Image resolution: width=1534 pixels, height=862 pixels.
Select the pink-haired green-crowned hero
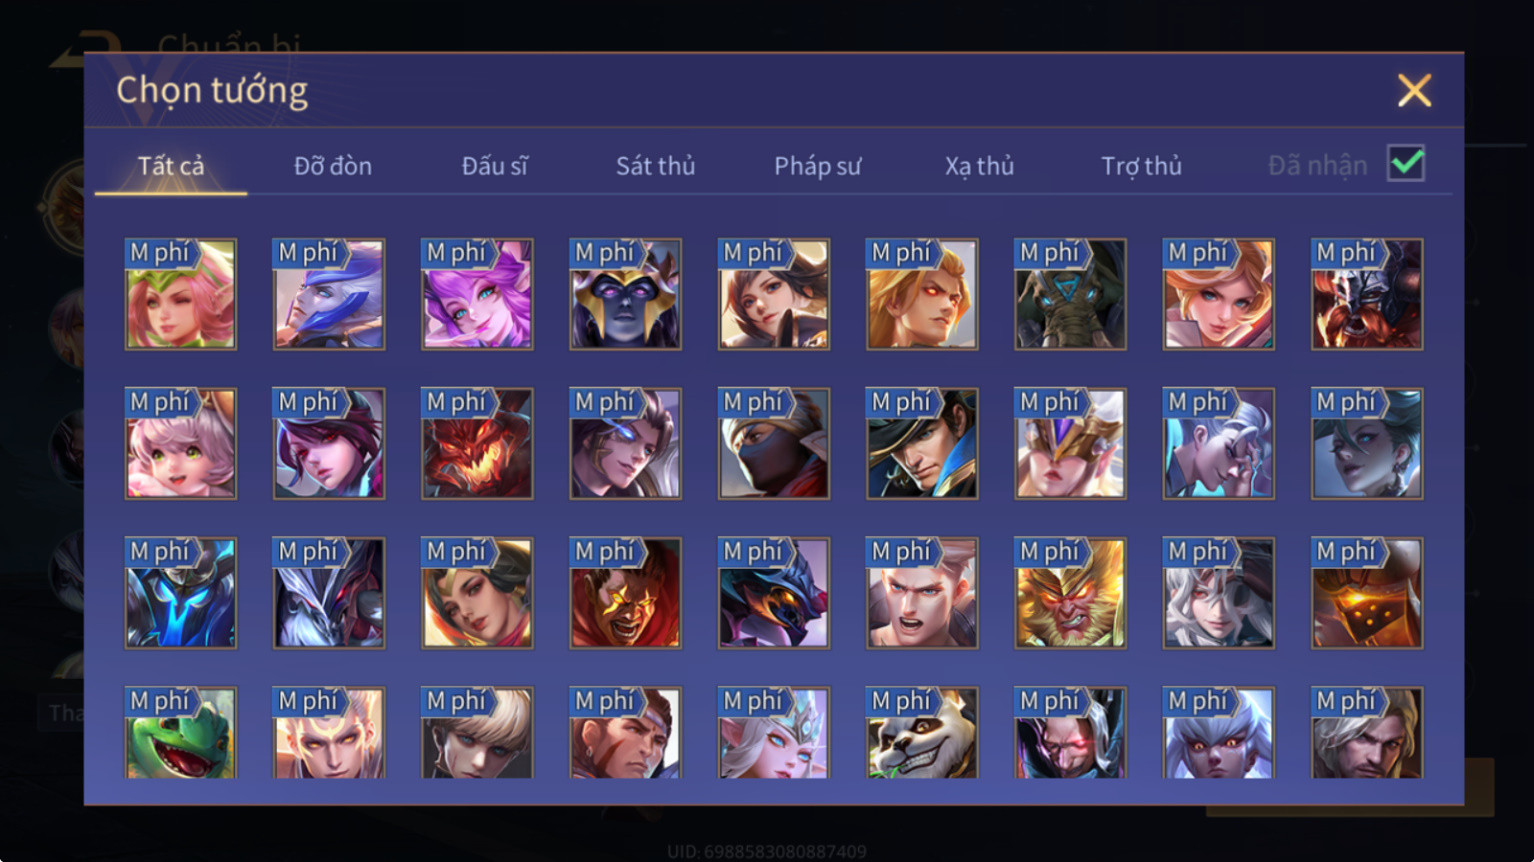point(181,294)
